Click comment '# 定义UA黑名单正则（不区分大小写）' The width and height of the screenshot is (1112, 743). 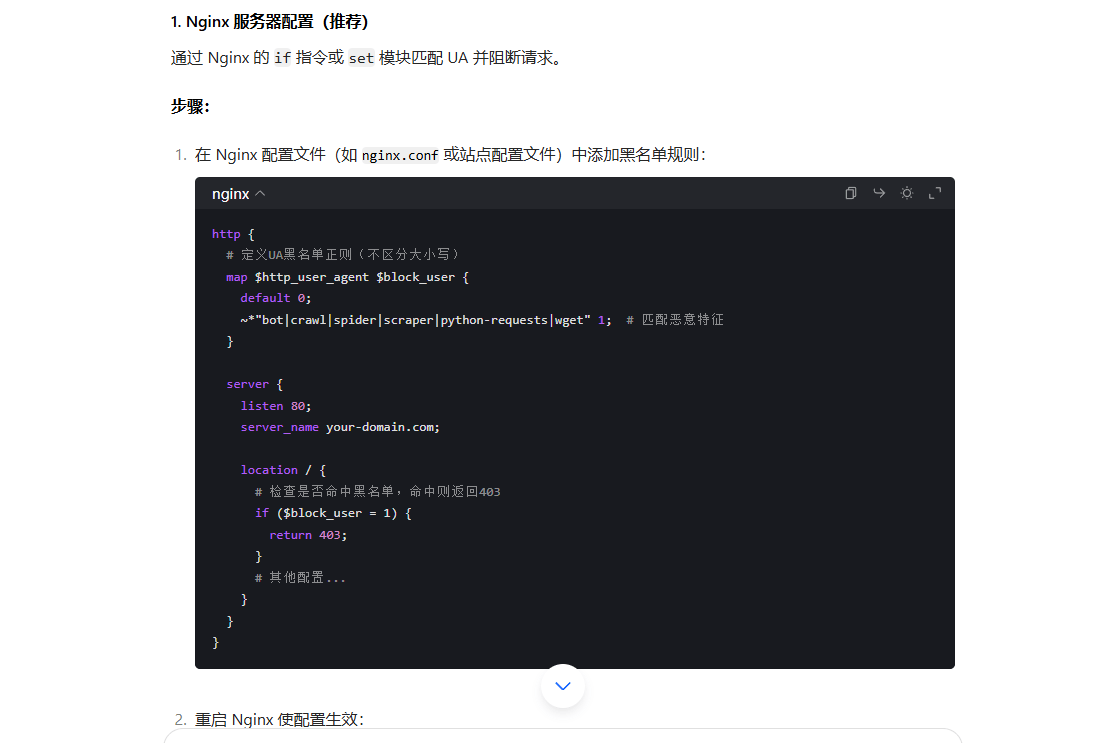[x=343, y=255]
